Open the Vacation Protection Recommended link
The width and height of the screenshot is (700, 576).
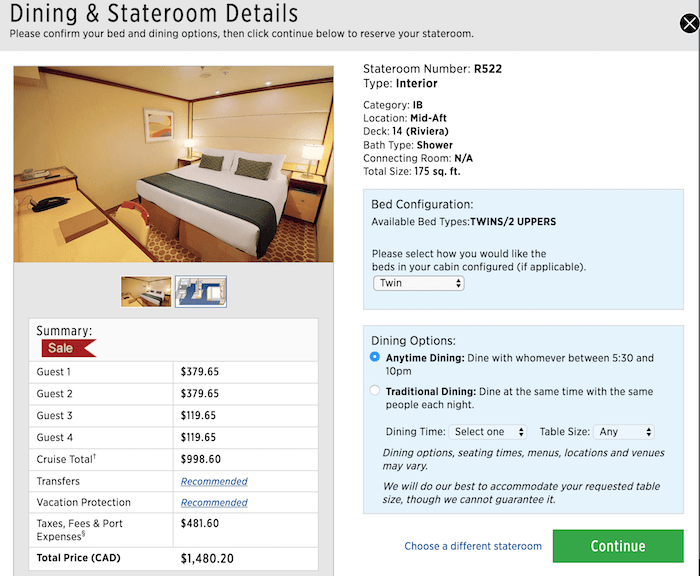(214, 502)
